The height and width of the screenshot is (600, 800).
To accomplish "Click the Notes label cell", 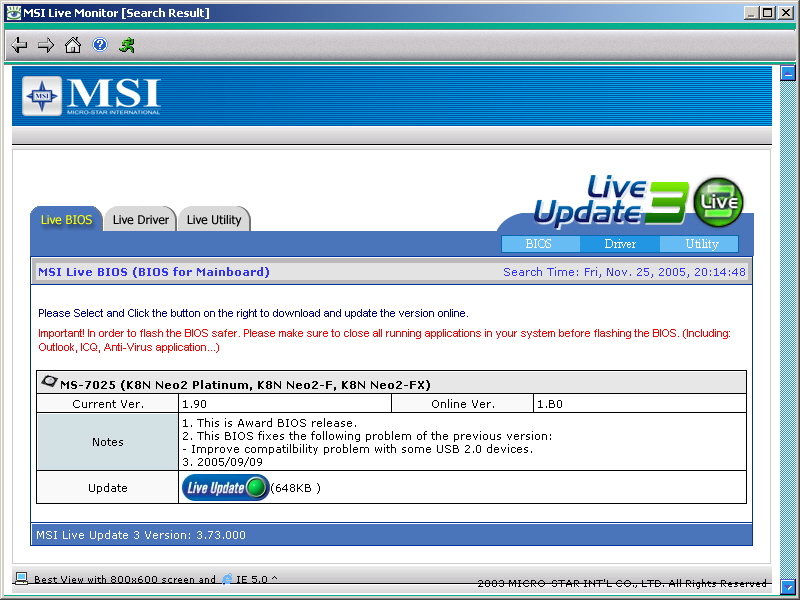I will (x=108, y=442).
